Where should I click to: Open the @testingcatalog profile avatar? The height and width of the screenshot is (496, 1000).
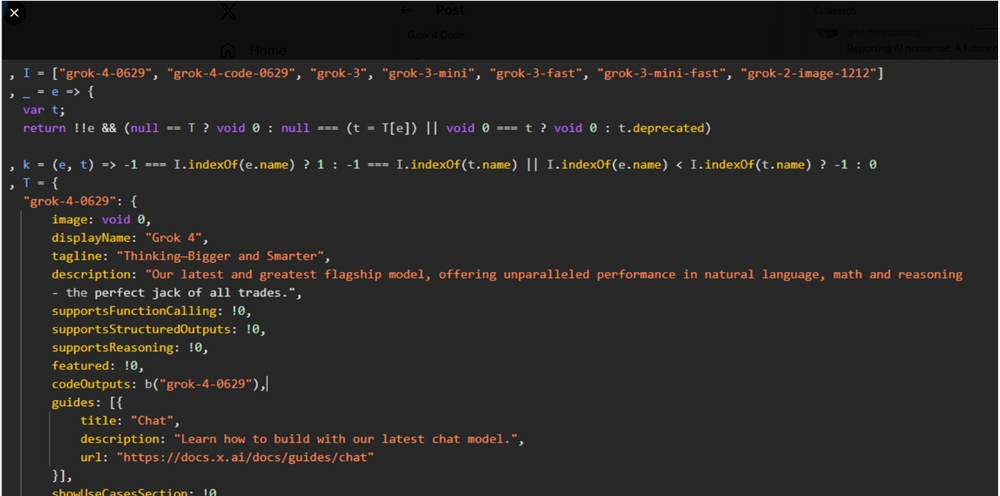pos(828,33)
